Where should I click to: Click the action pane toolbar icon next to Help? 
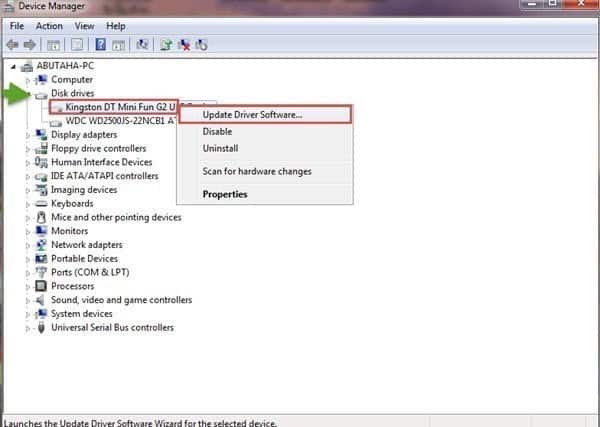tap(118, 45)
